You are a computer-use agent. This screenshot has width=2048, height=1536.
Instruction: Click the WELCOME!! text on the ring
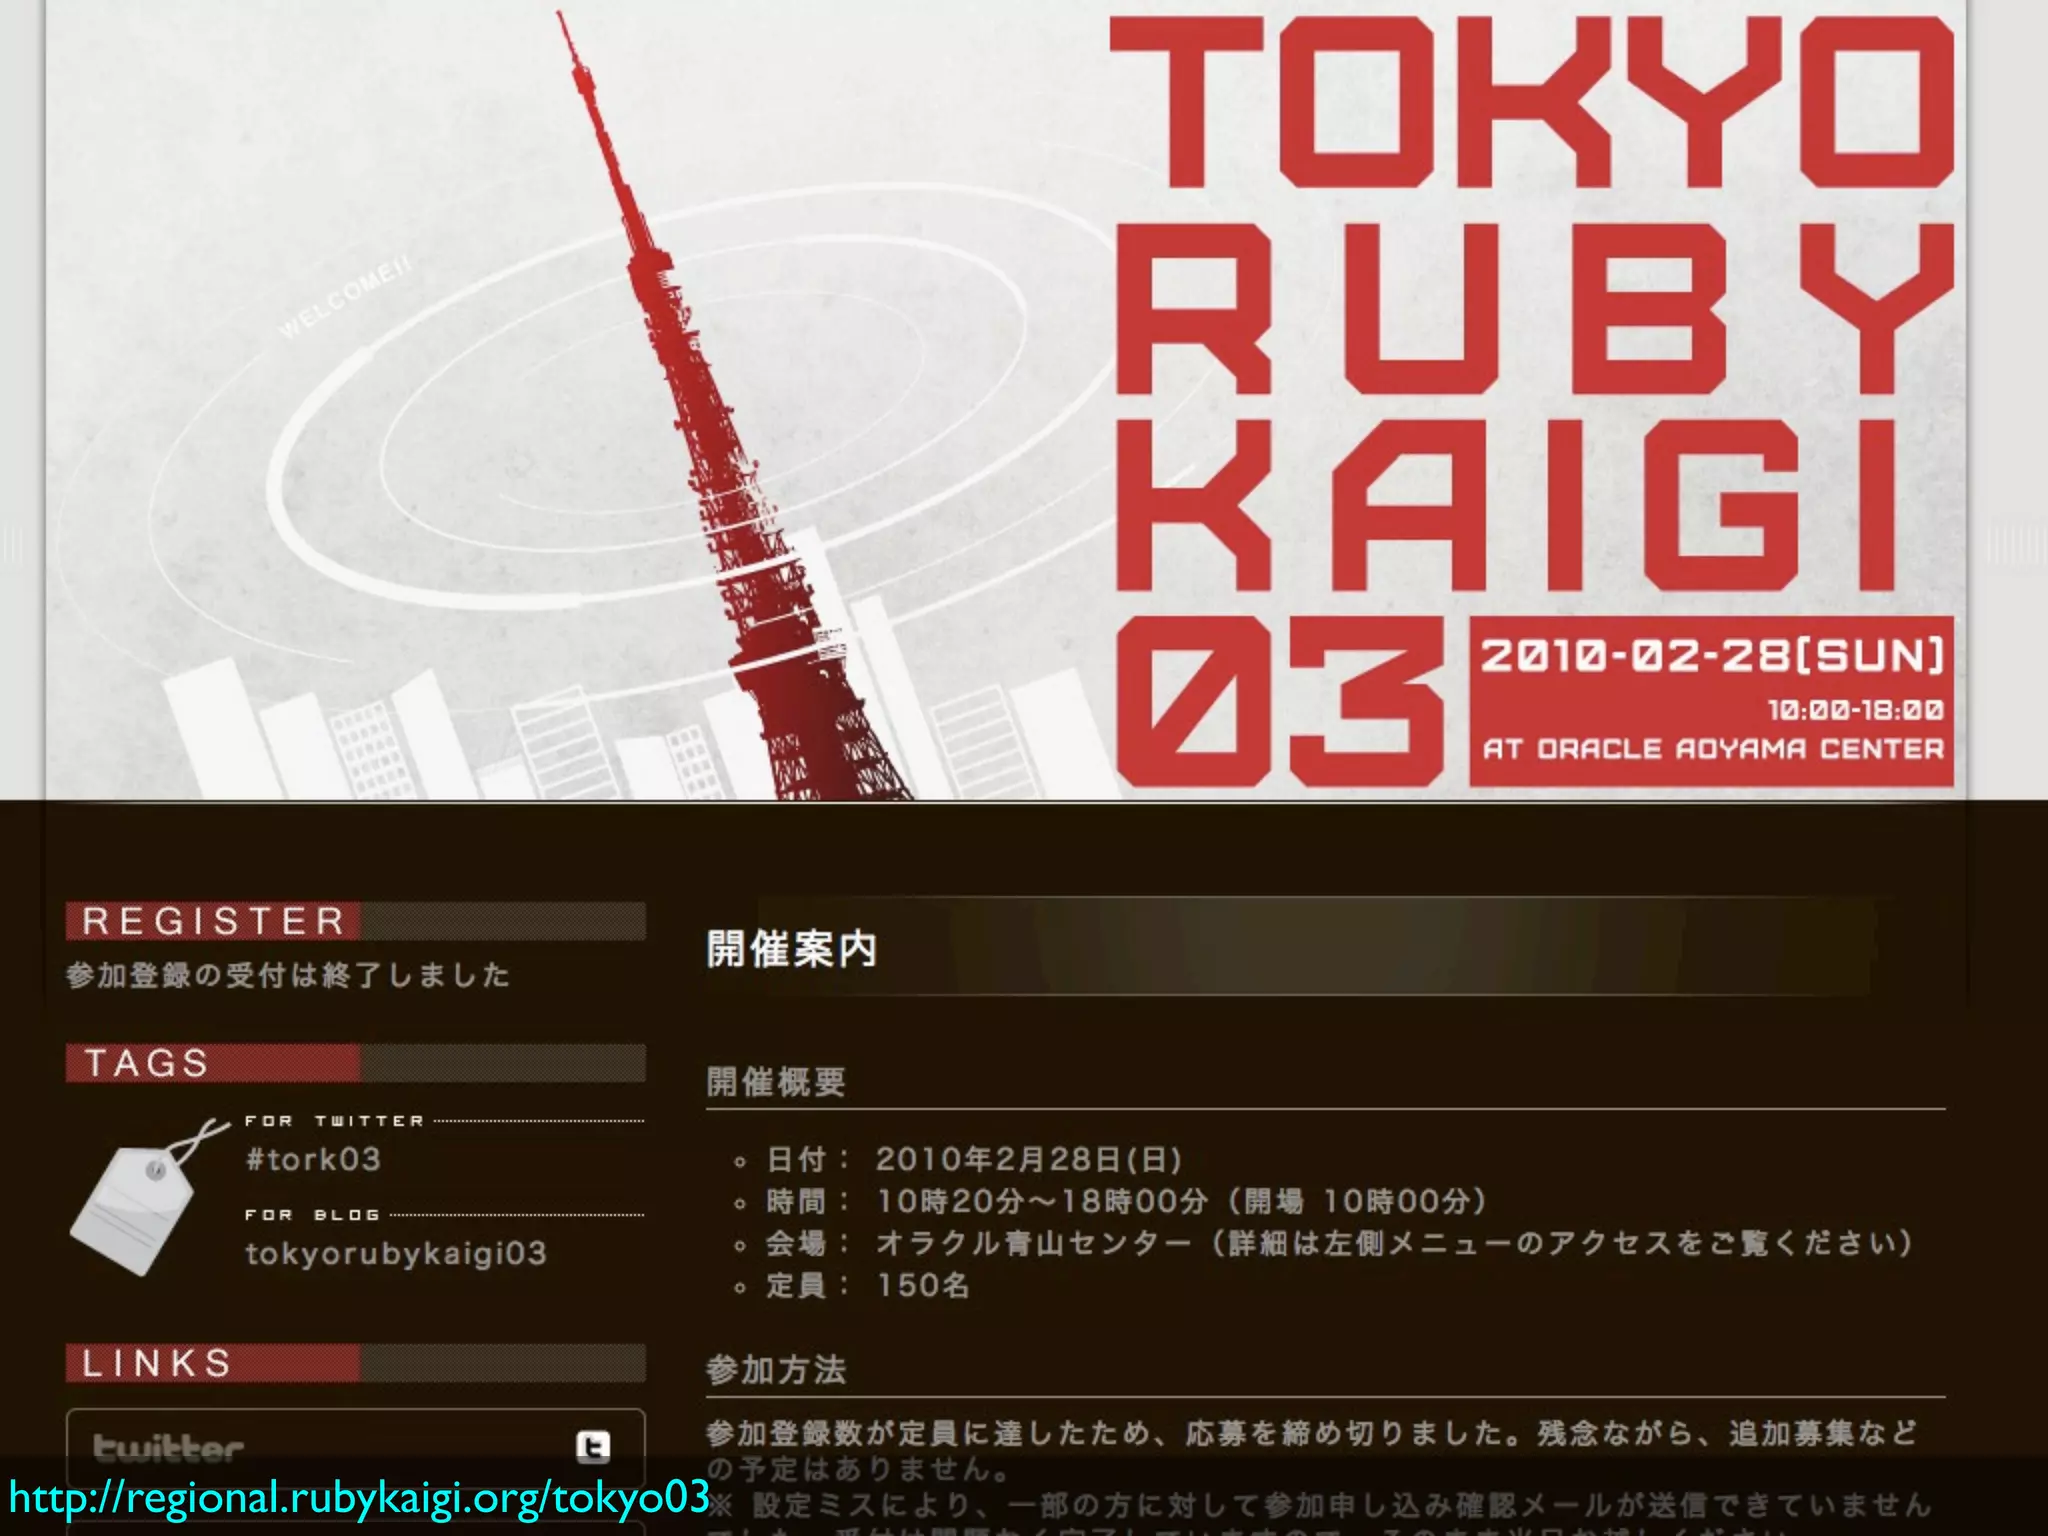click(x=346, y=296)
